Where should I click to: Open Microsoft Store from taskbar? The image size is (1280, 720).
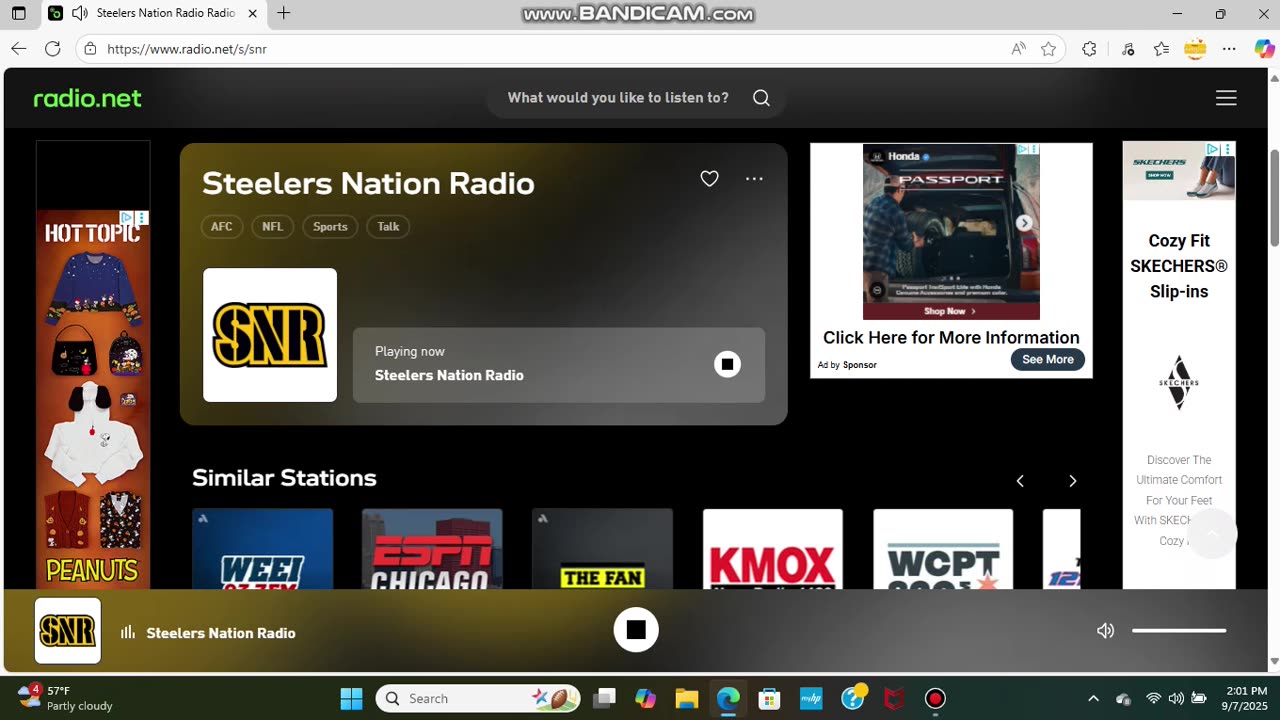coord(769,698)
